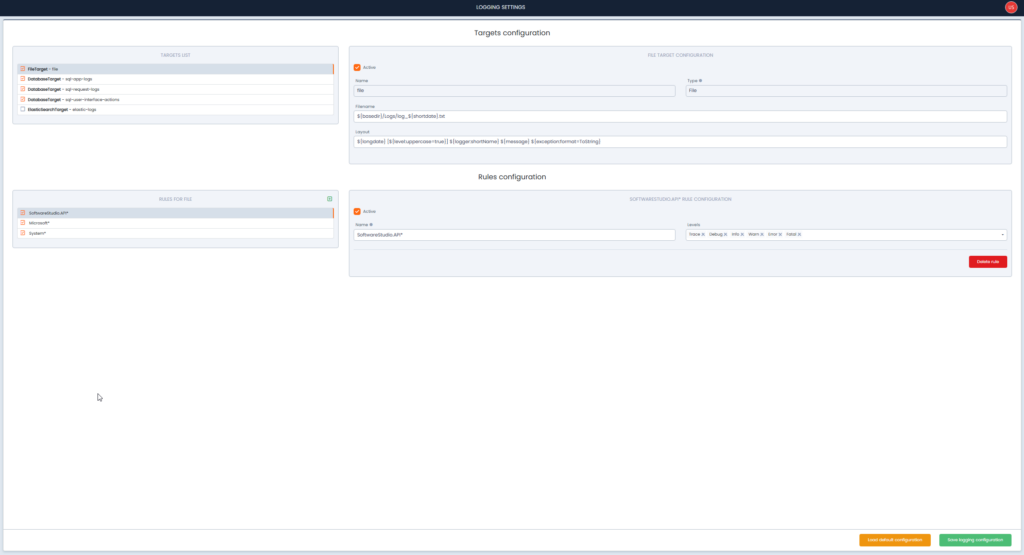Remove the Warn level tag
The height and width of the screenshot is (555, 1024).
point(762,235)
